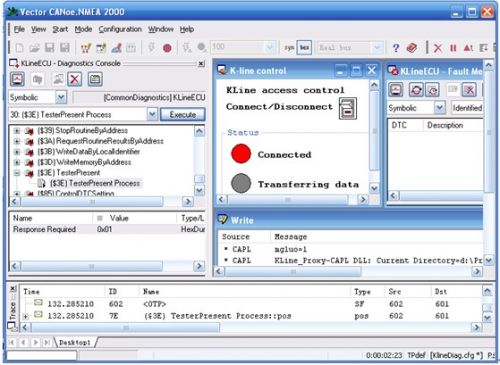Toggle the sym symbolic display button
500x365 pixels.
(289, 48)
